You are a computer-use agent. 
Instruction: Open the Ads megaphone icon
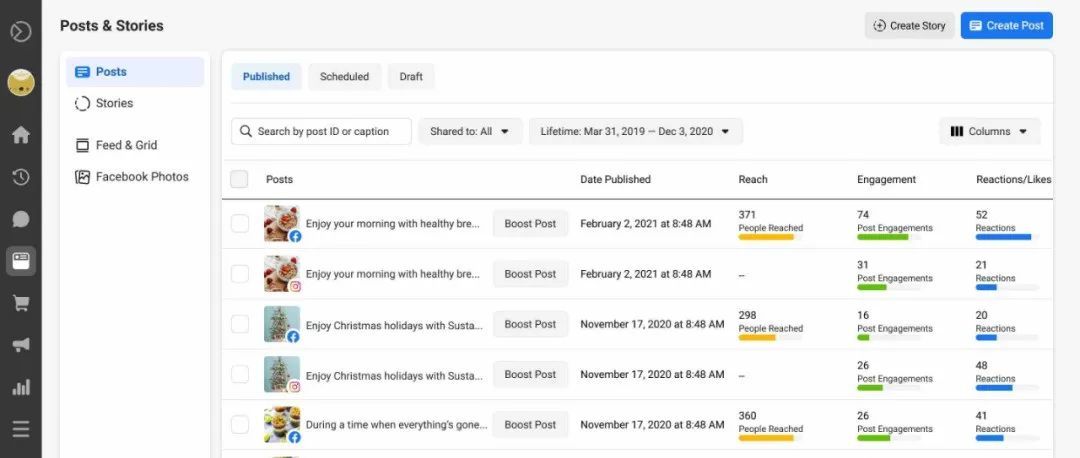[21, 345]
